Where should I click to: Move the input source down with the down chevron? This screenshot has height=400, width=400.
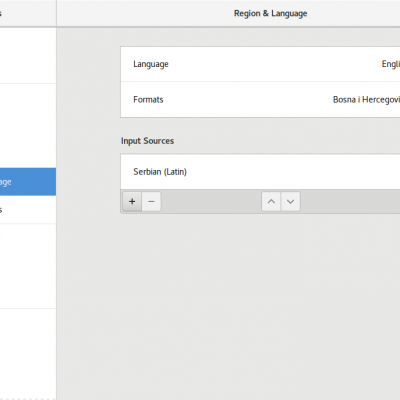point(291,201)
